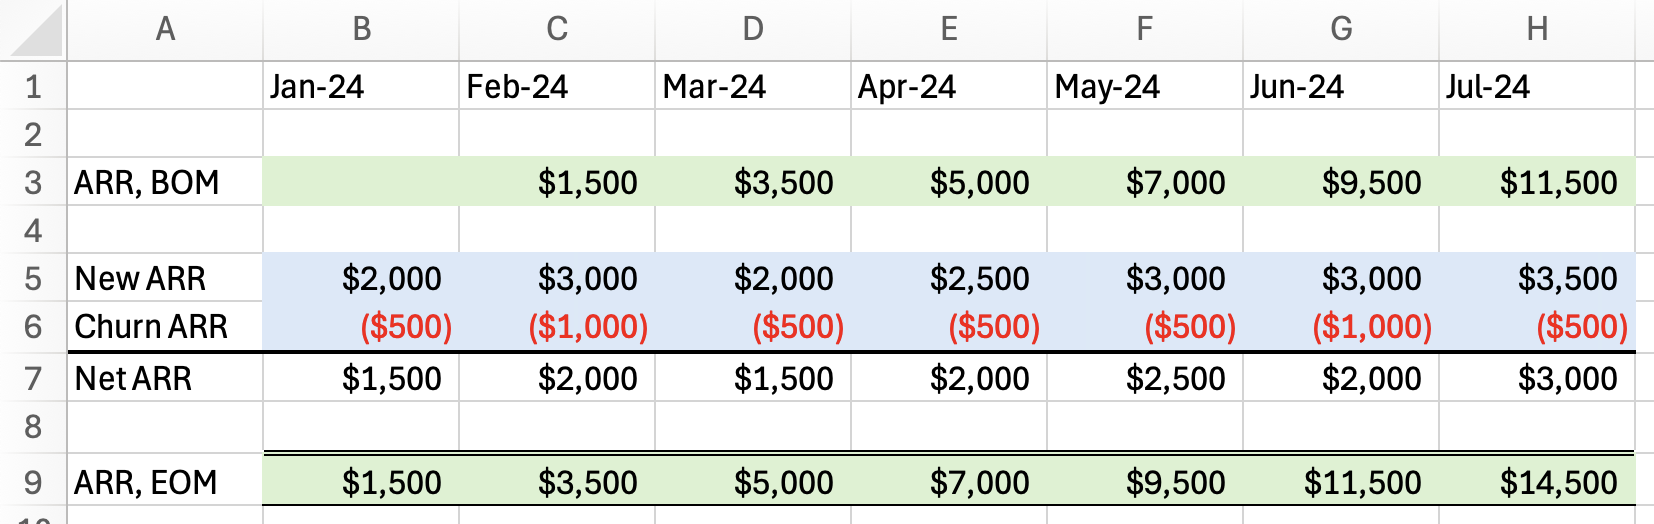The image size is (1654, 524).
Task: Click the Churn ARR label cell
Action: pos(165,326)
